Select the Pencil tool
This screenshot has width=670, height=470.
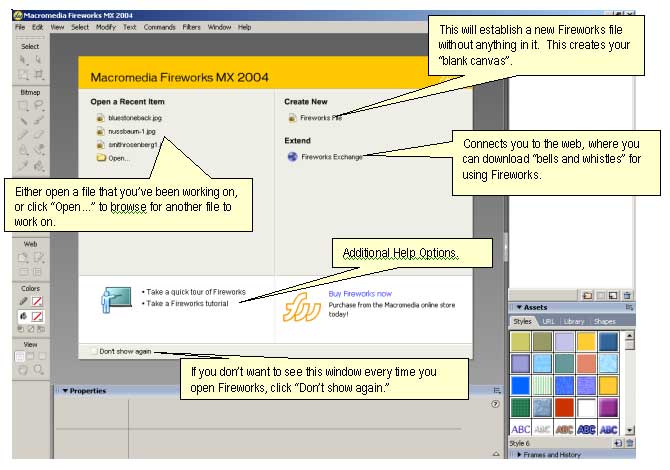[x=23, y=135]
